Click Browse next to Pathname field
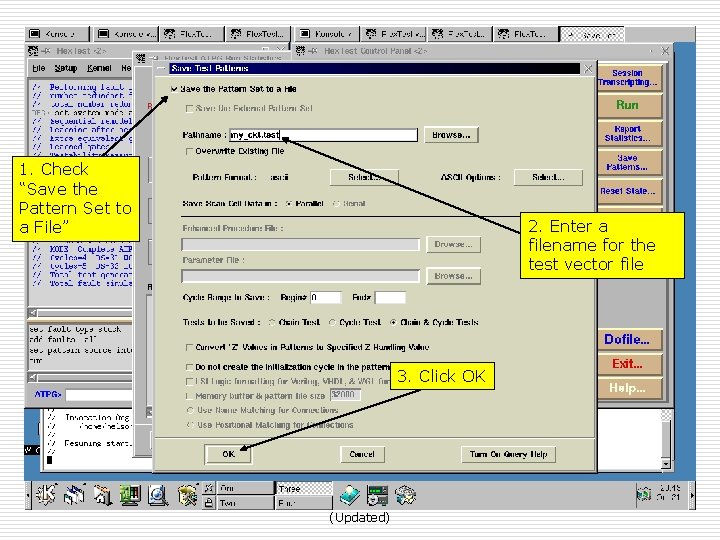 click(x=451, y=135)
